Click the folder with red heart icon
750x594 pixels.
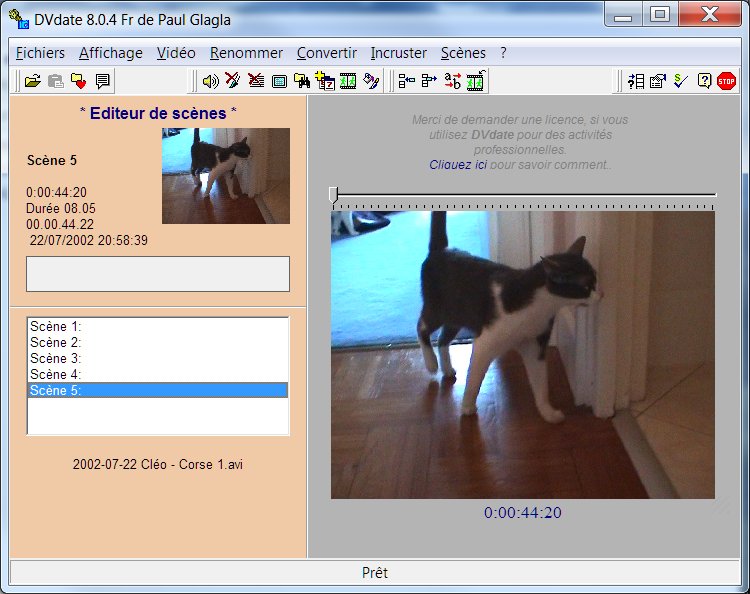point(79,81)
